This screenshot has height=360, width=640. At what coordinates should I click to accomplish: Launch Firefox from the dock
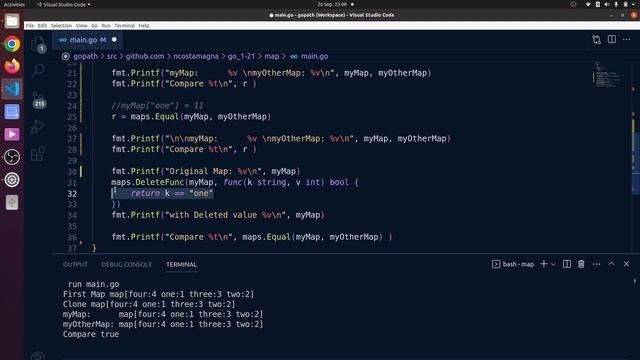[x=12, y=66]
